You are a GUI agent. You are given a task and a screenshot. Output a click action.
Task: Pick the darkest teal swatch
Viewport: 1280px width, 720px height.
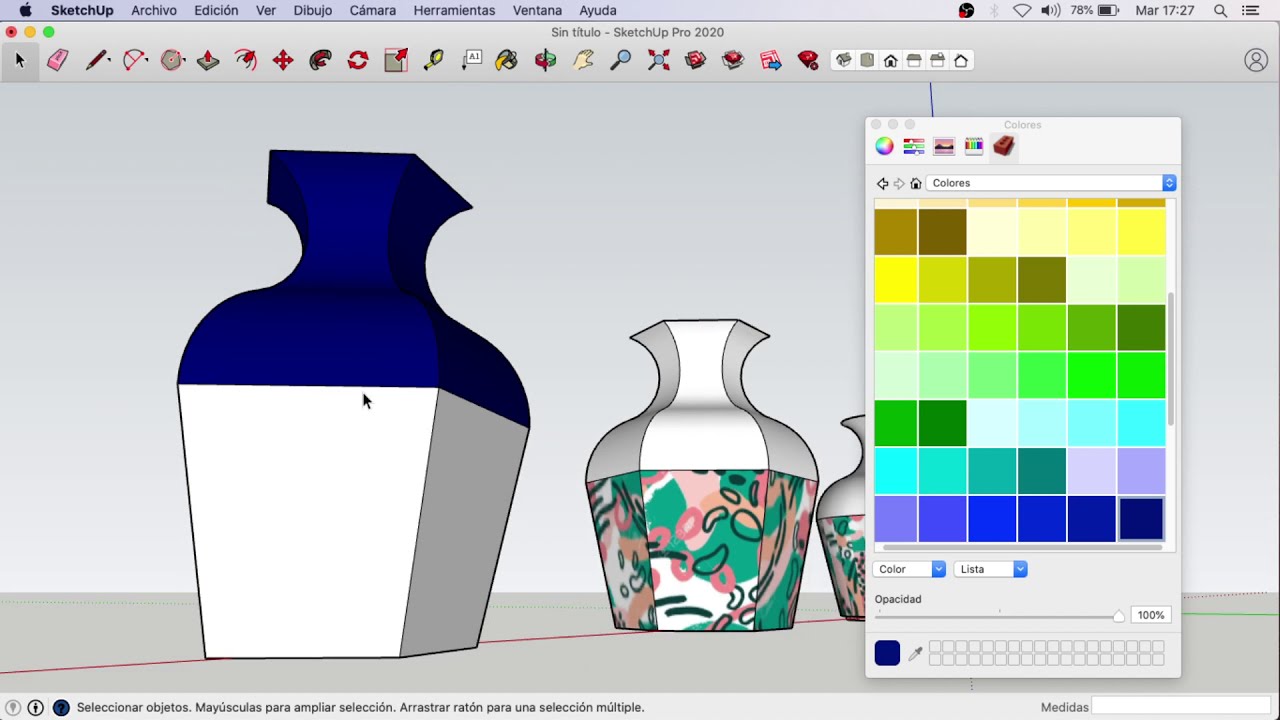click(x=1042, y=471)
